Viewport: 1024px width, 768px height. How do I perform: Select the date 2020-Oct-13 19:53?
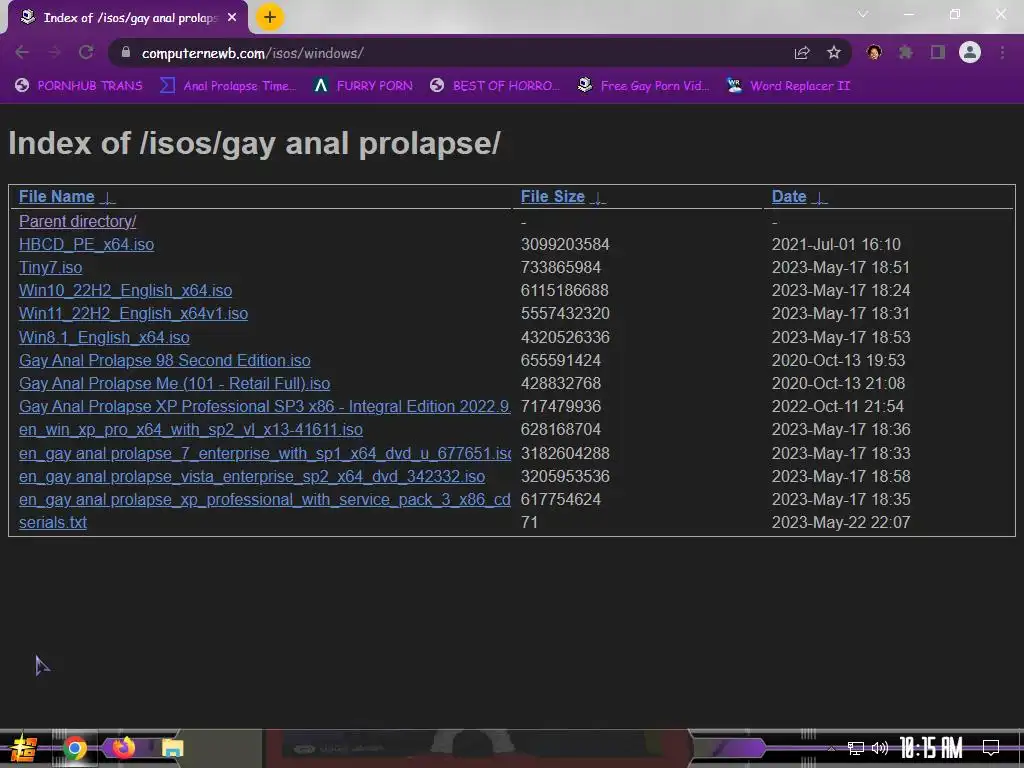click(839, 360)
